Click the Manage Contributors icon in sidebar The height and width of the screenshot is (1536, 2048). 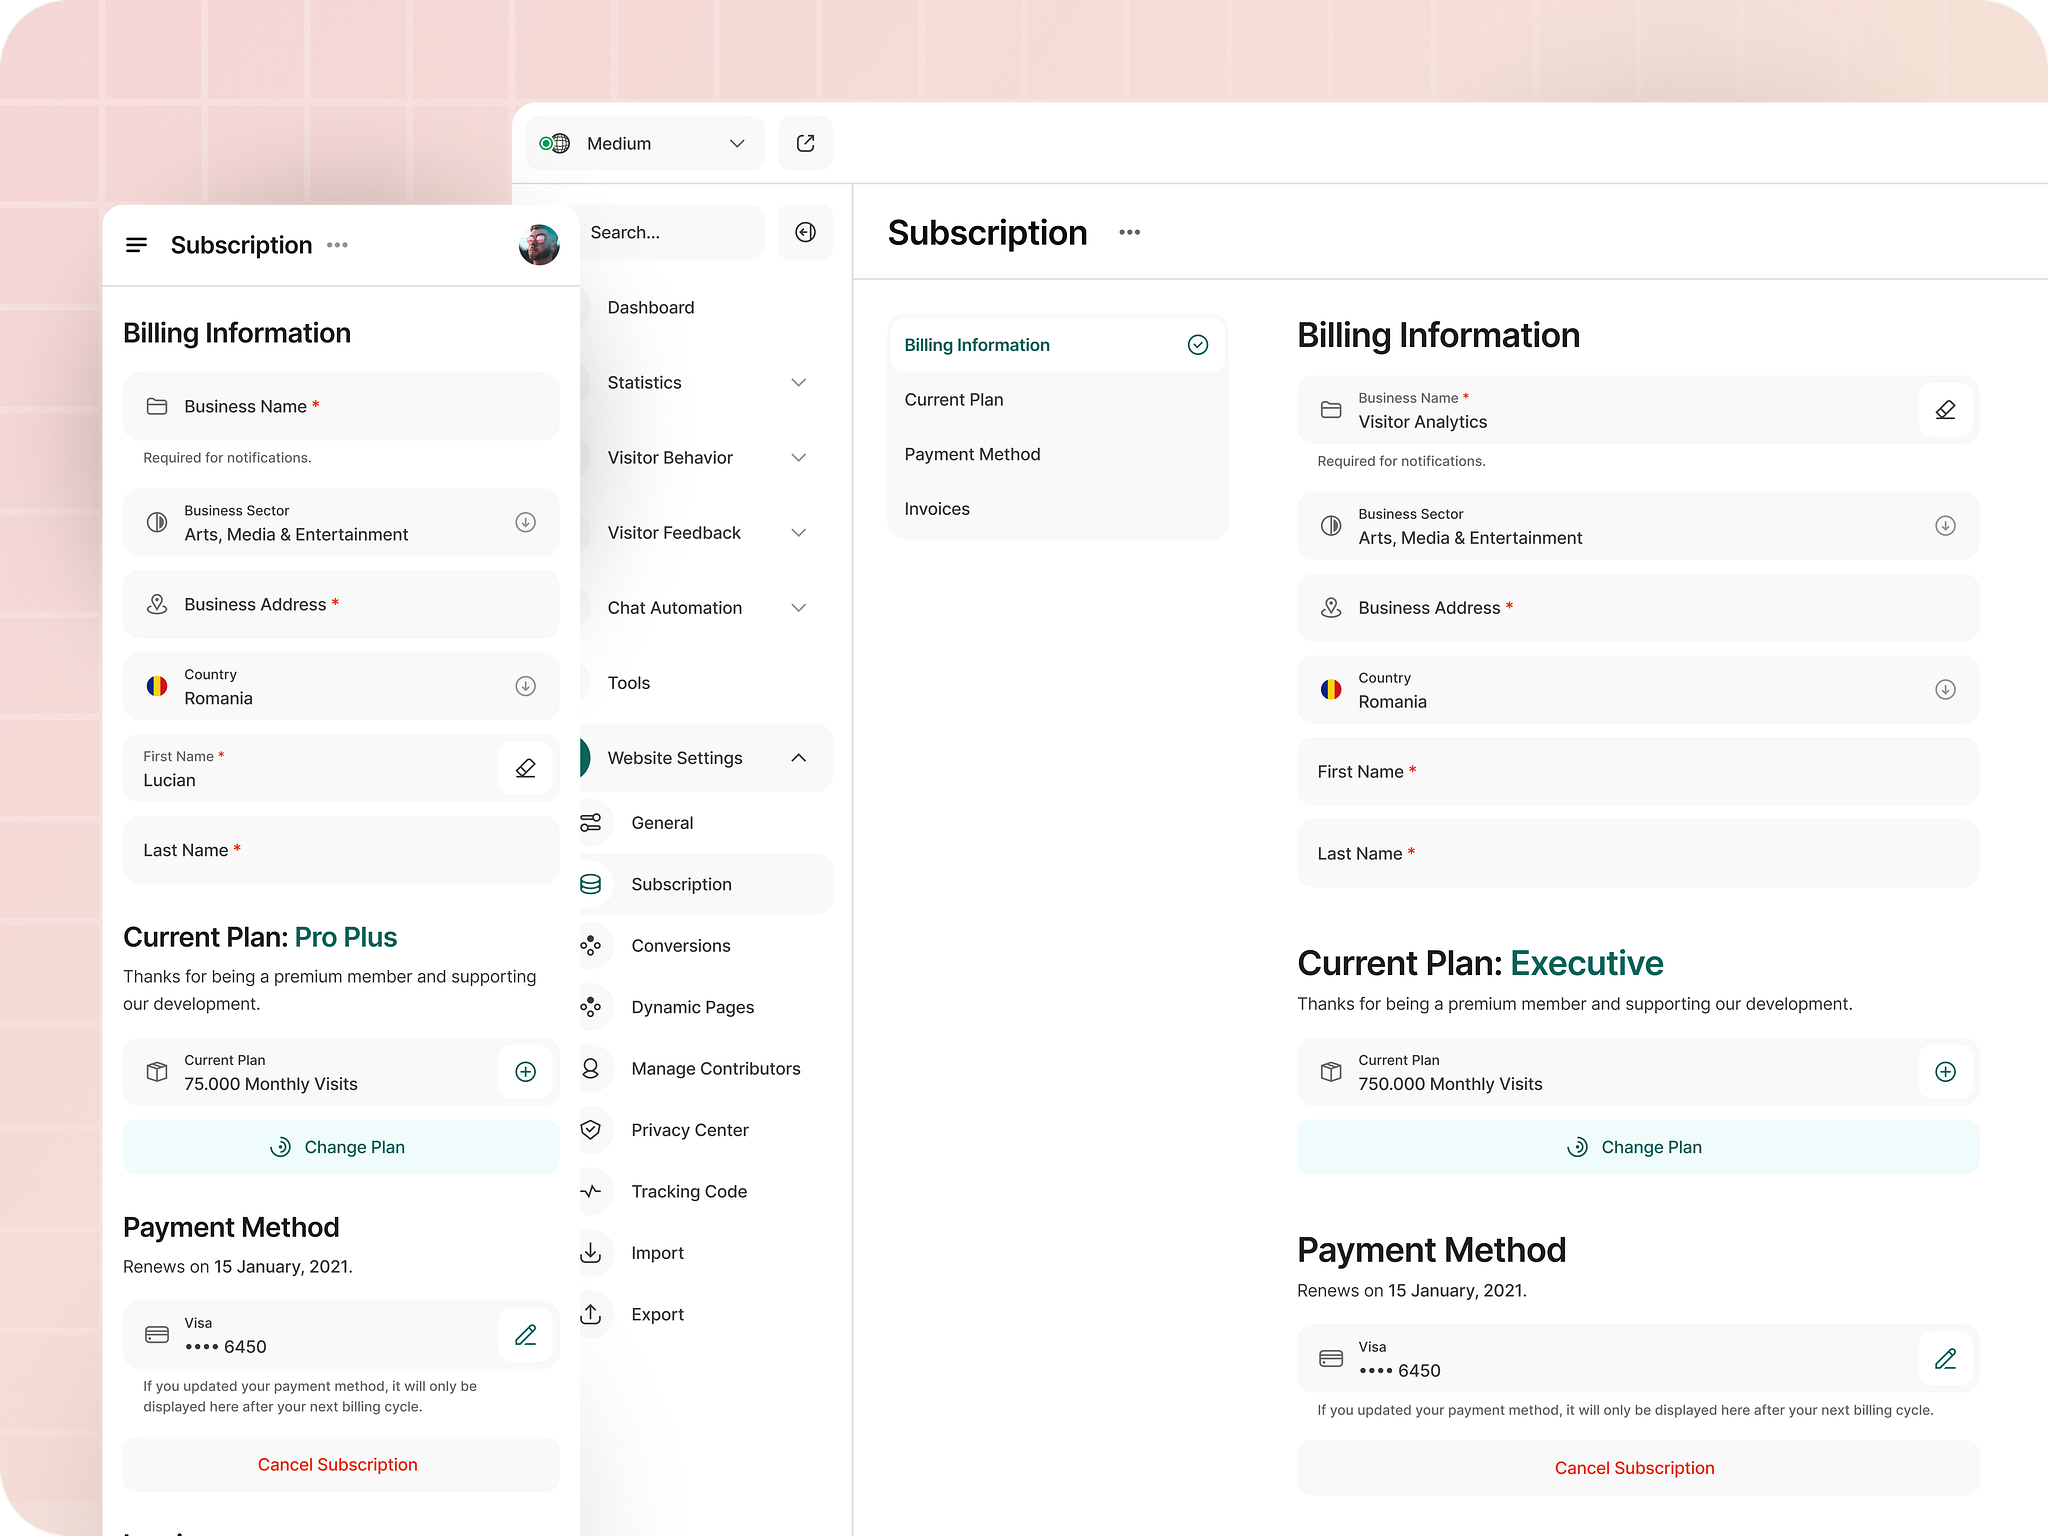coord(592,1066)
